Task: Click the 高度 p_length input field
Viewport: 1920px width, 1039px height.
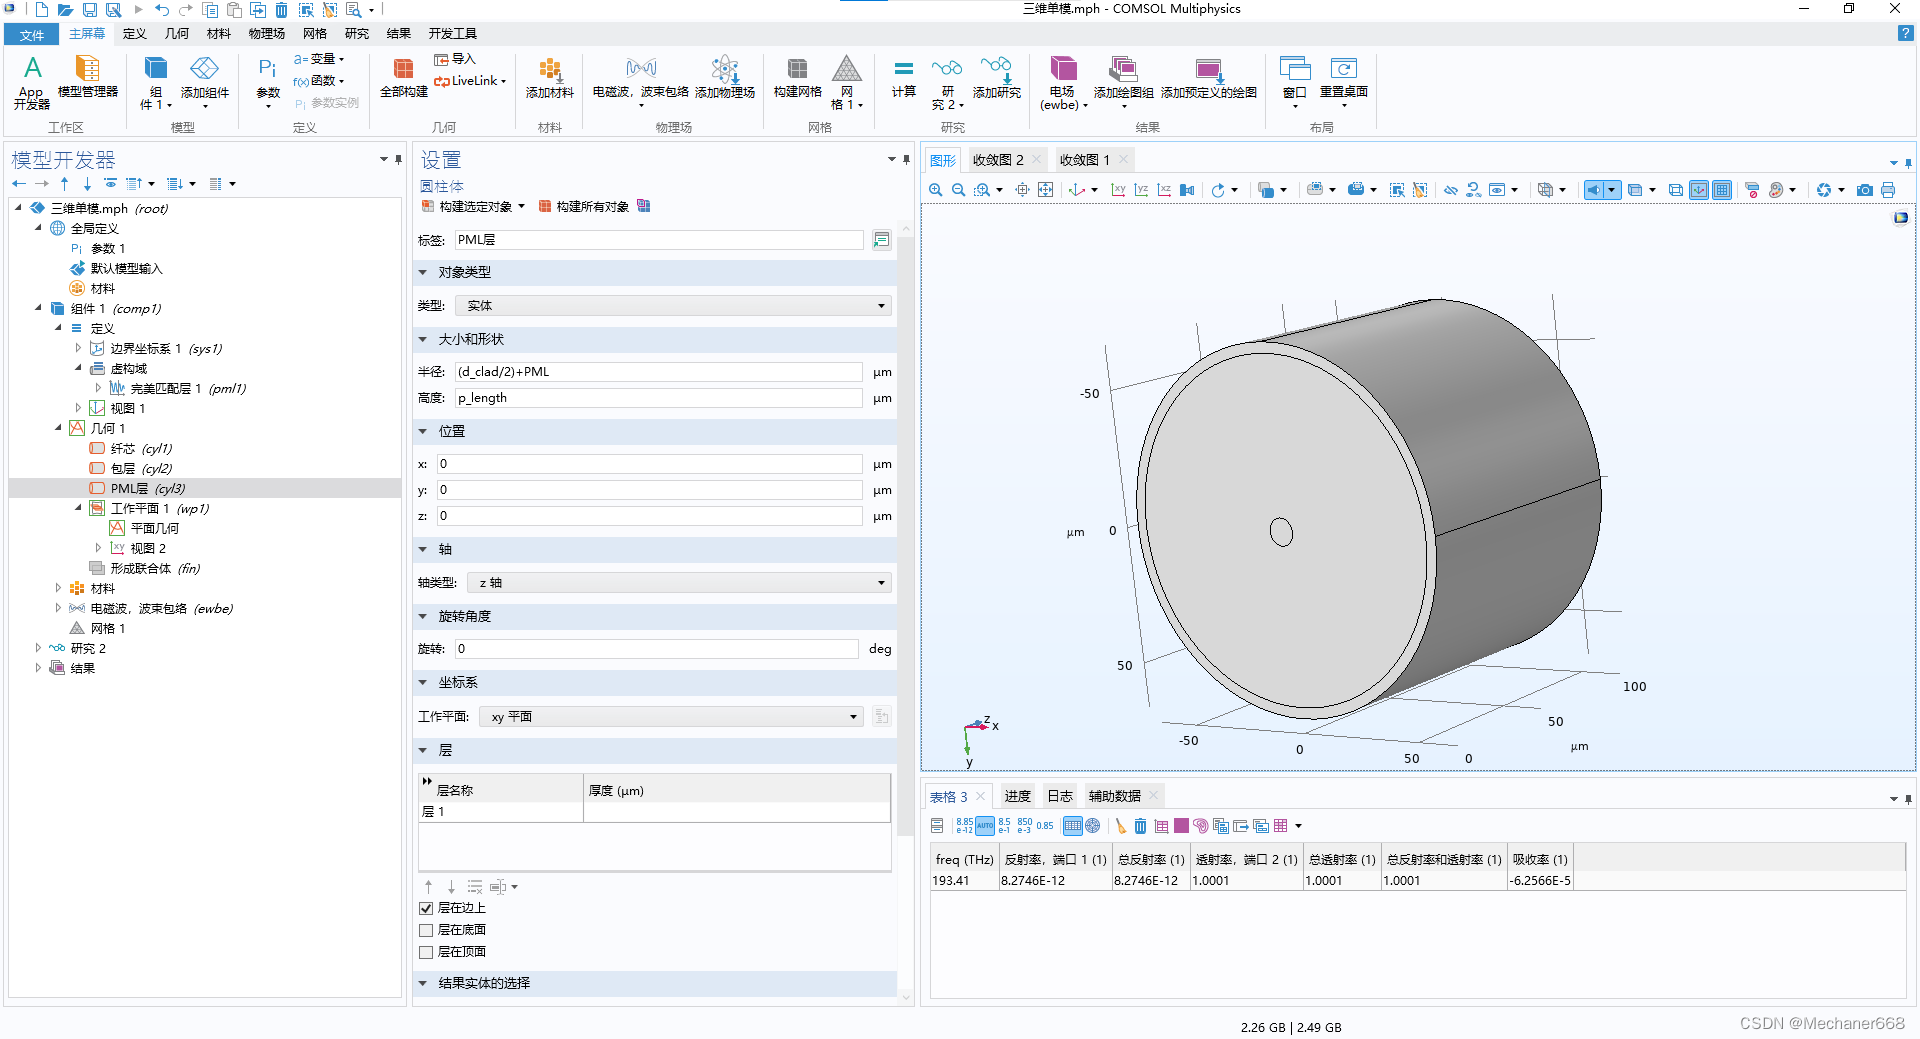Action: (658, 398)
